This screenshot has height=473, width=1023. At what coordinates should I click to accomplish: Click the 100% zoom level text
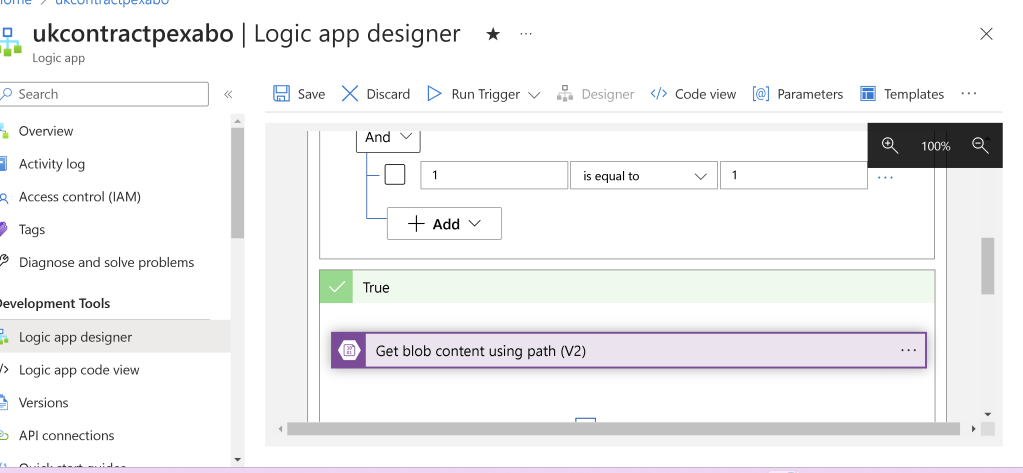(x=936, y=146)
